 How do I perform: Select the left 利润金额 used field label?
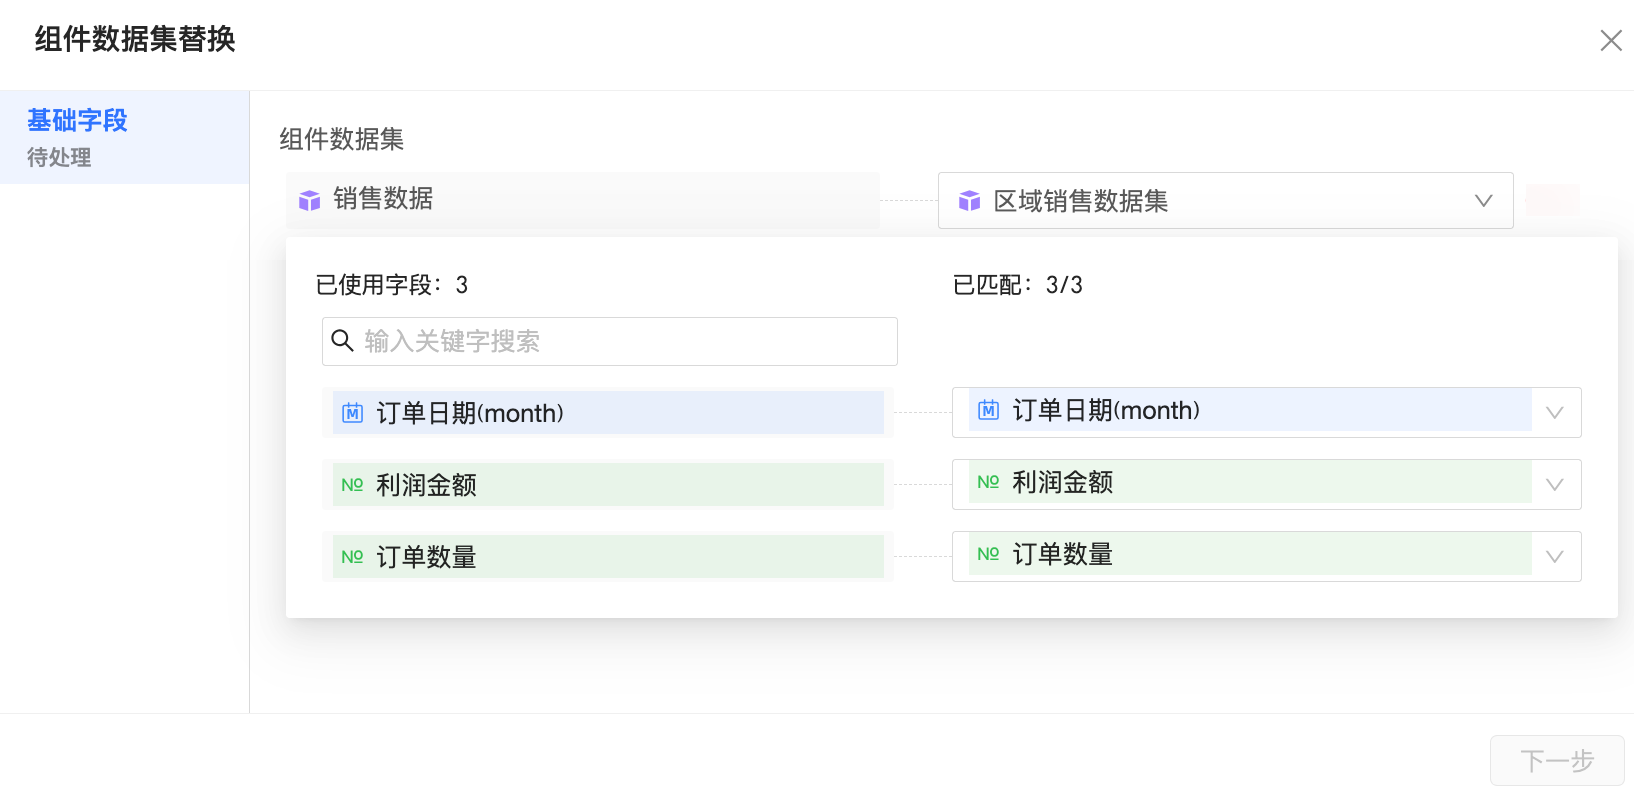click(x=426, y=485)
